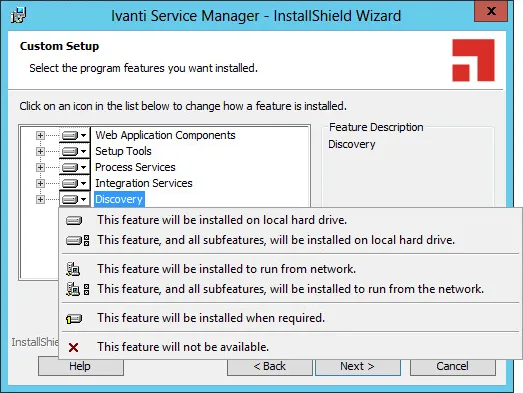
Task: Choose 'all subfeatures run from the network' option
Action: [x=290, y=289]
